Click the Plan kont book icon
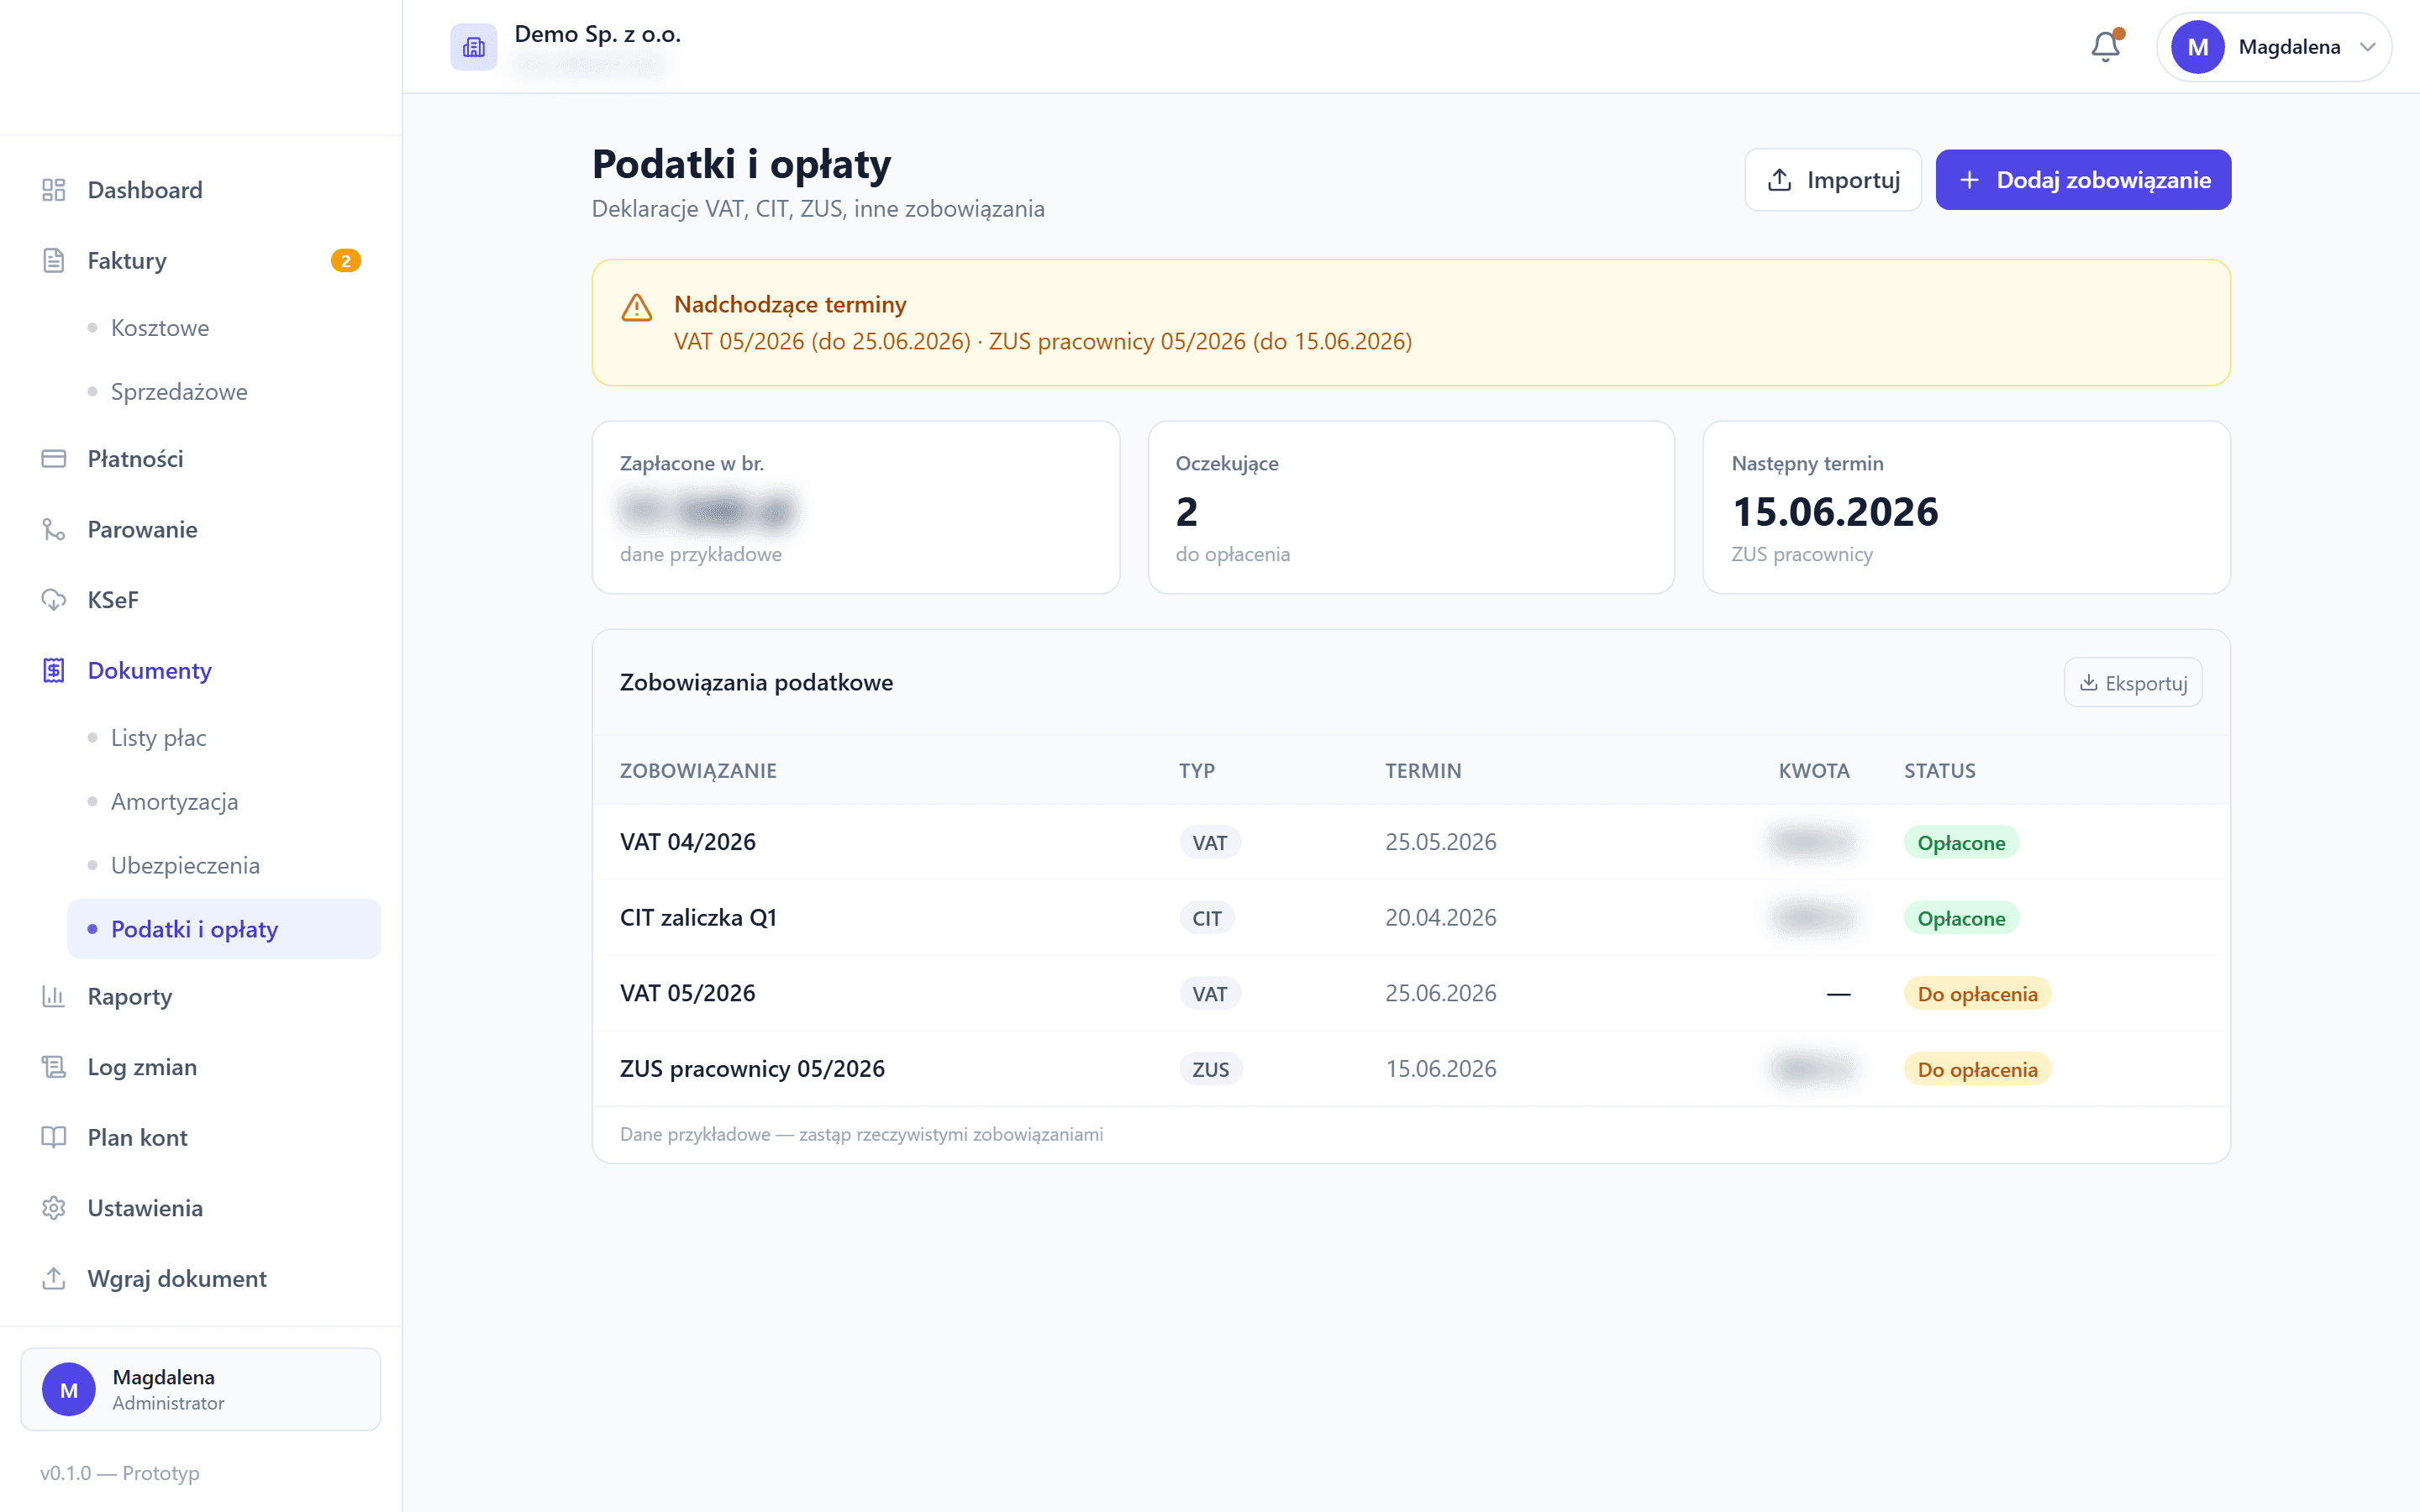The image size is (2420, 1512). point(54,1138)
